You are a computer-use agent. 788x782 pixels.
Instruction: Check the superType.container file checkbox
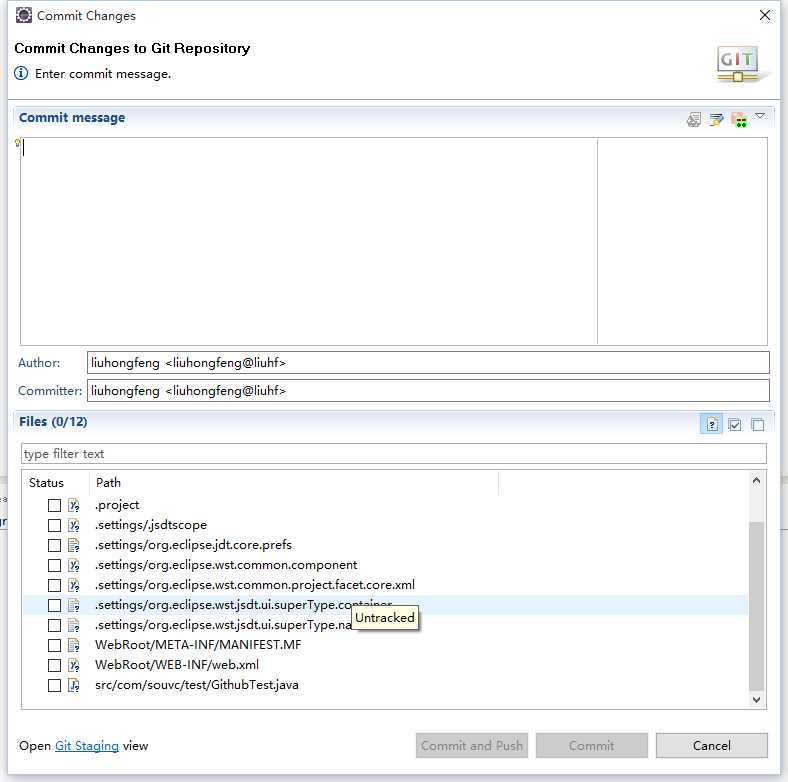(x=54, y=606)
